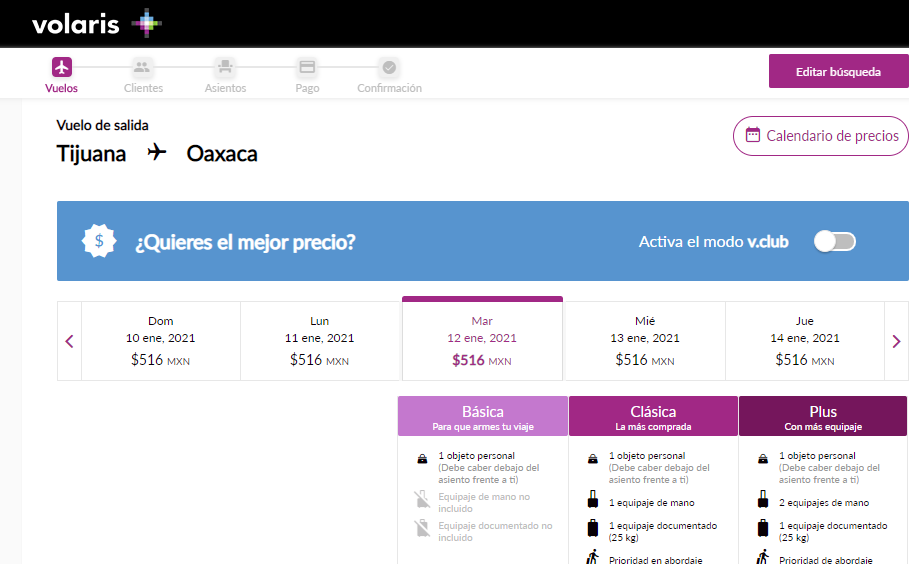Show previous dates with left arrow

[x=69, y=341]
